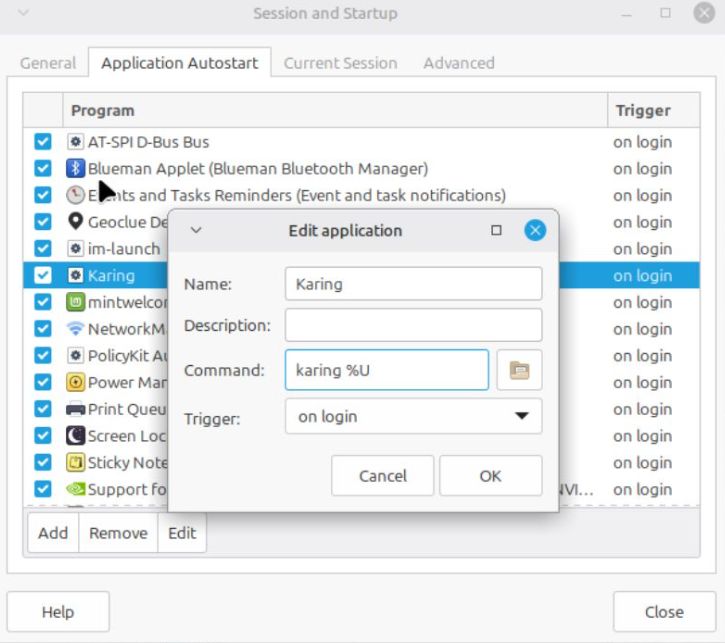The image size is (725, 643).
Task: Toggle the Karing autostart checkbox
Action: coord(43,275)
